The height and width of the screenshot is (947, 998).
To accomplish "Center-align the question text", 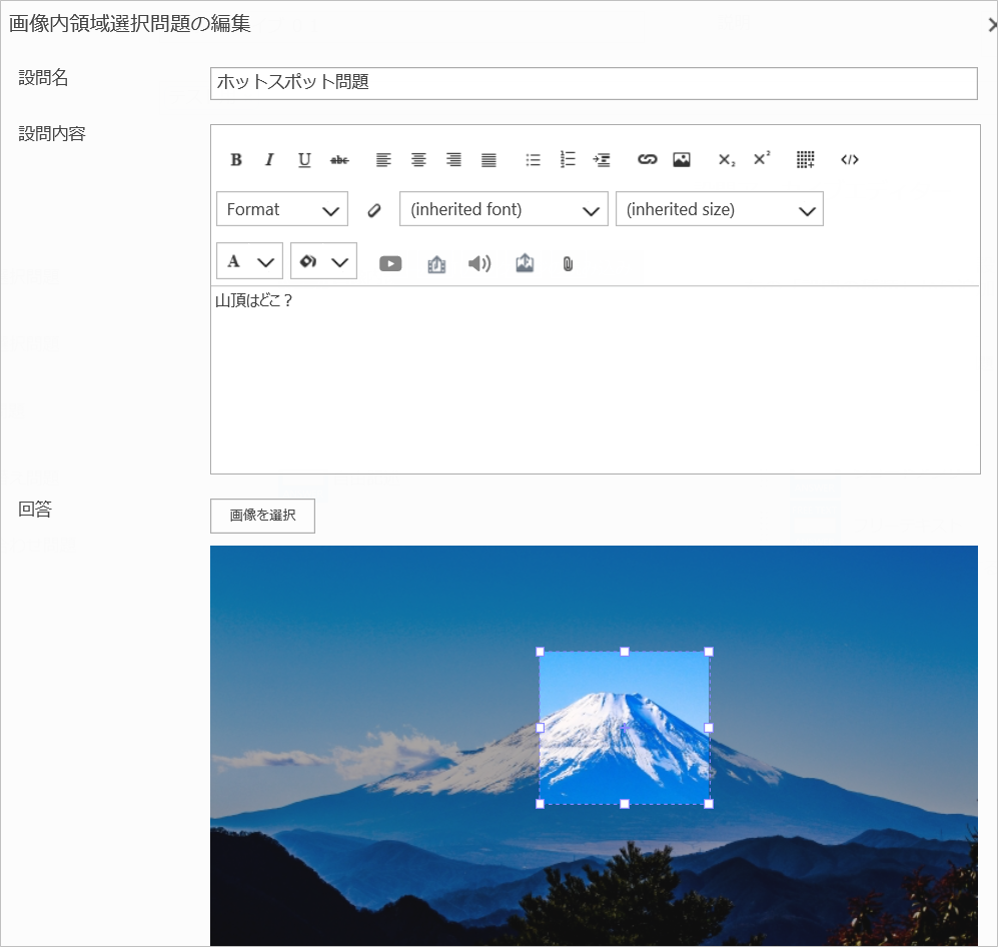I will pos(419,160).
